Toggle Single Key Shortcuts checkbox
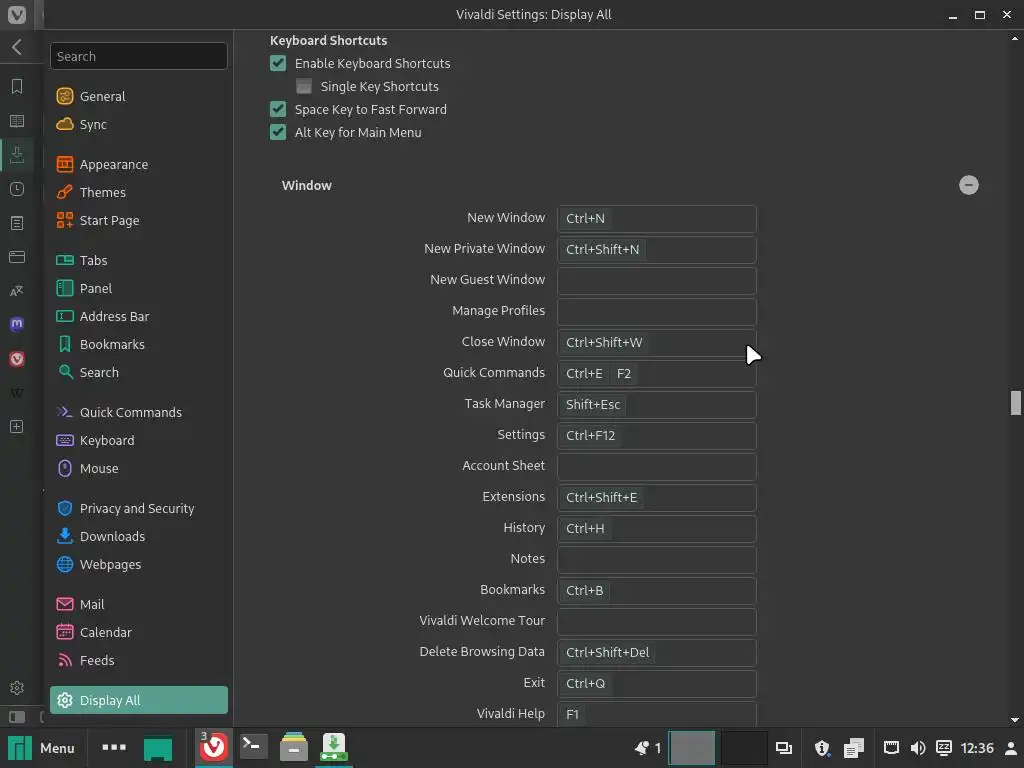 [304, 86]
